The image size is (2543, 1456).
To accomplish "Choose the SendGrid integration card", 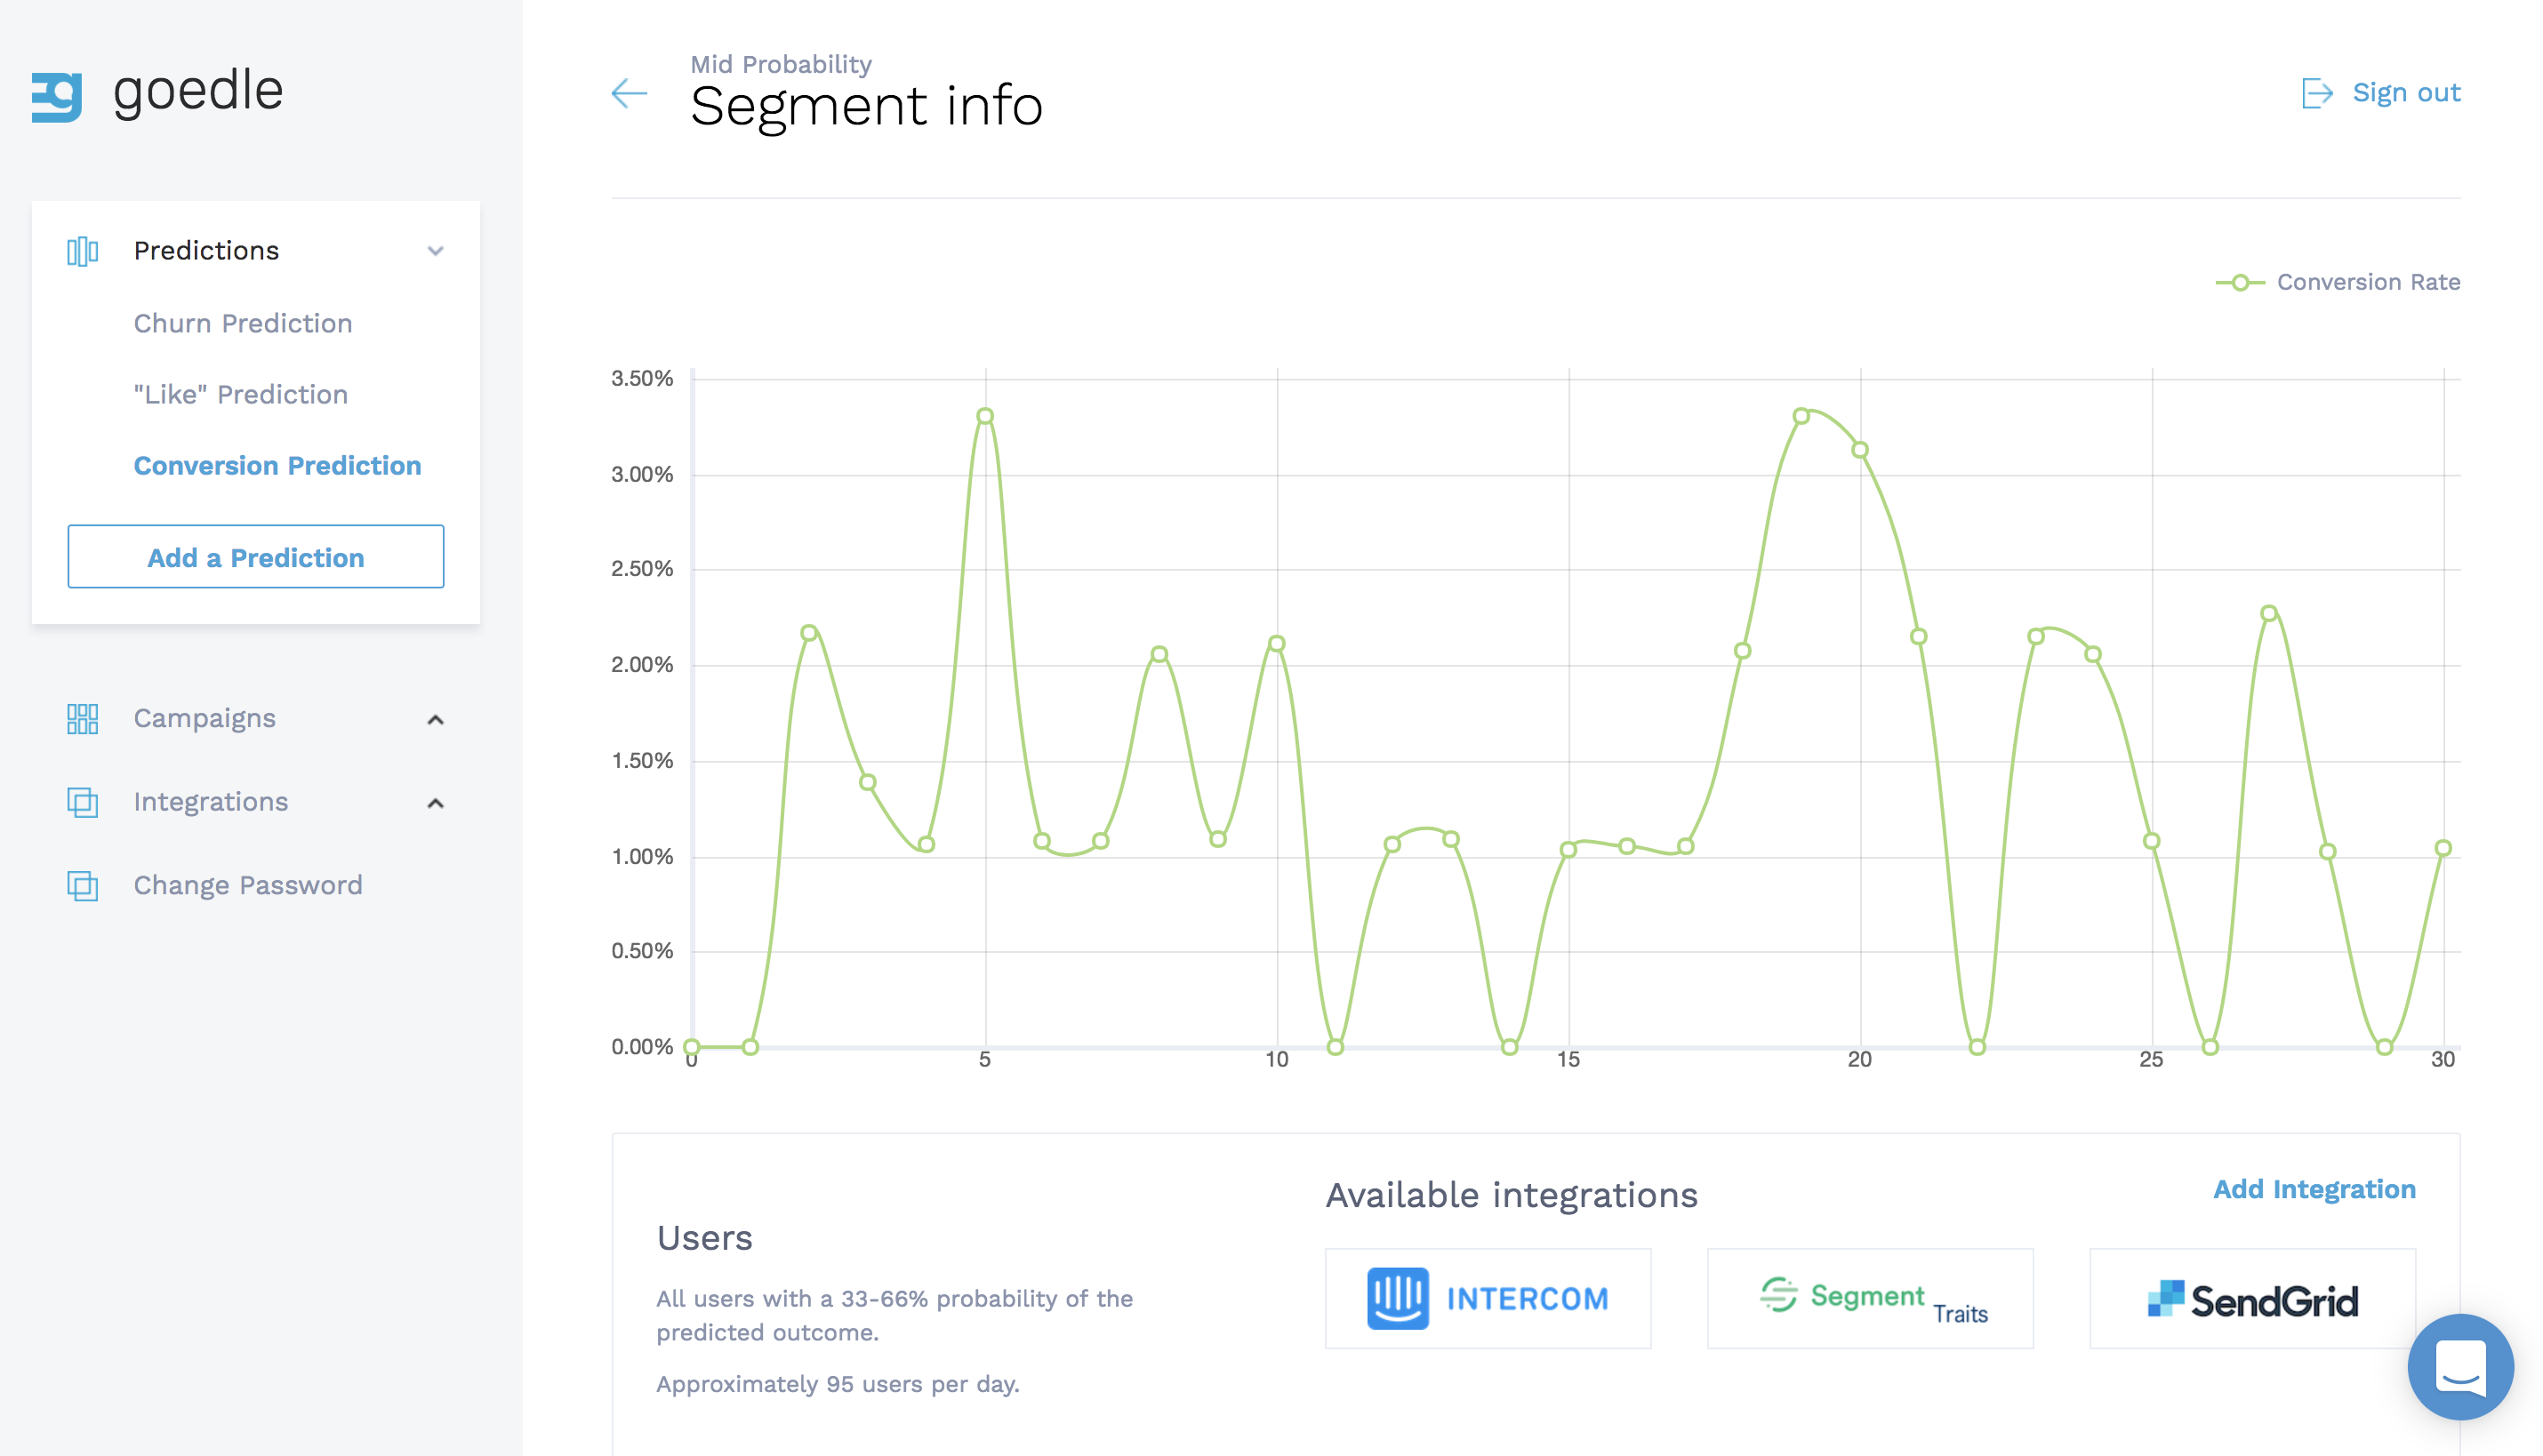I will [x=2252, y=1299].
